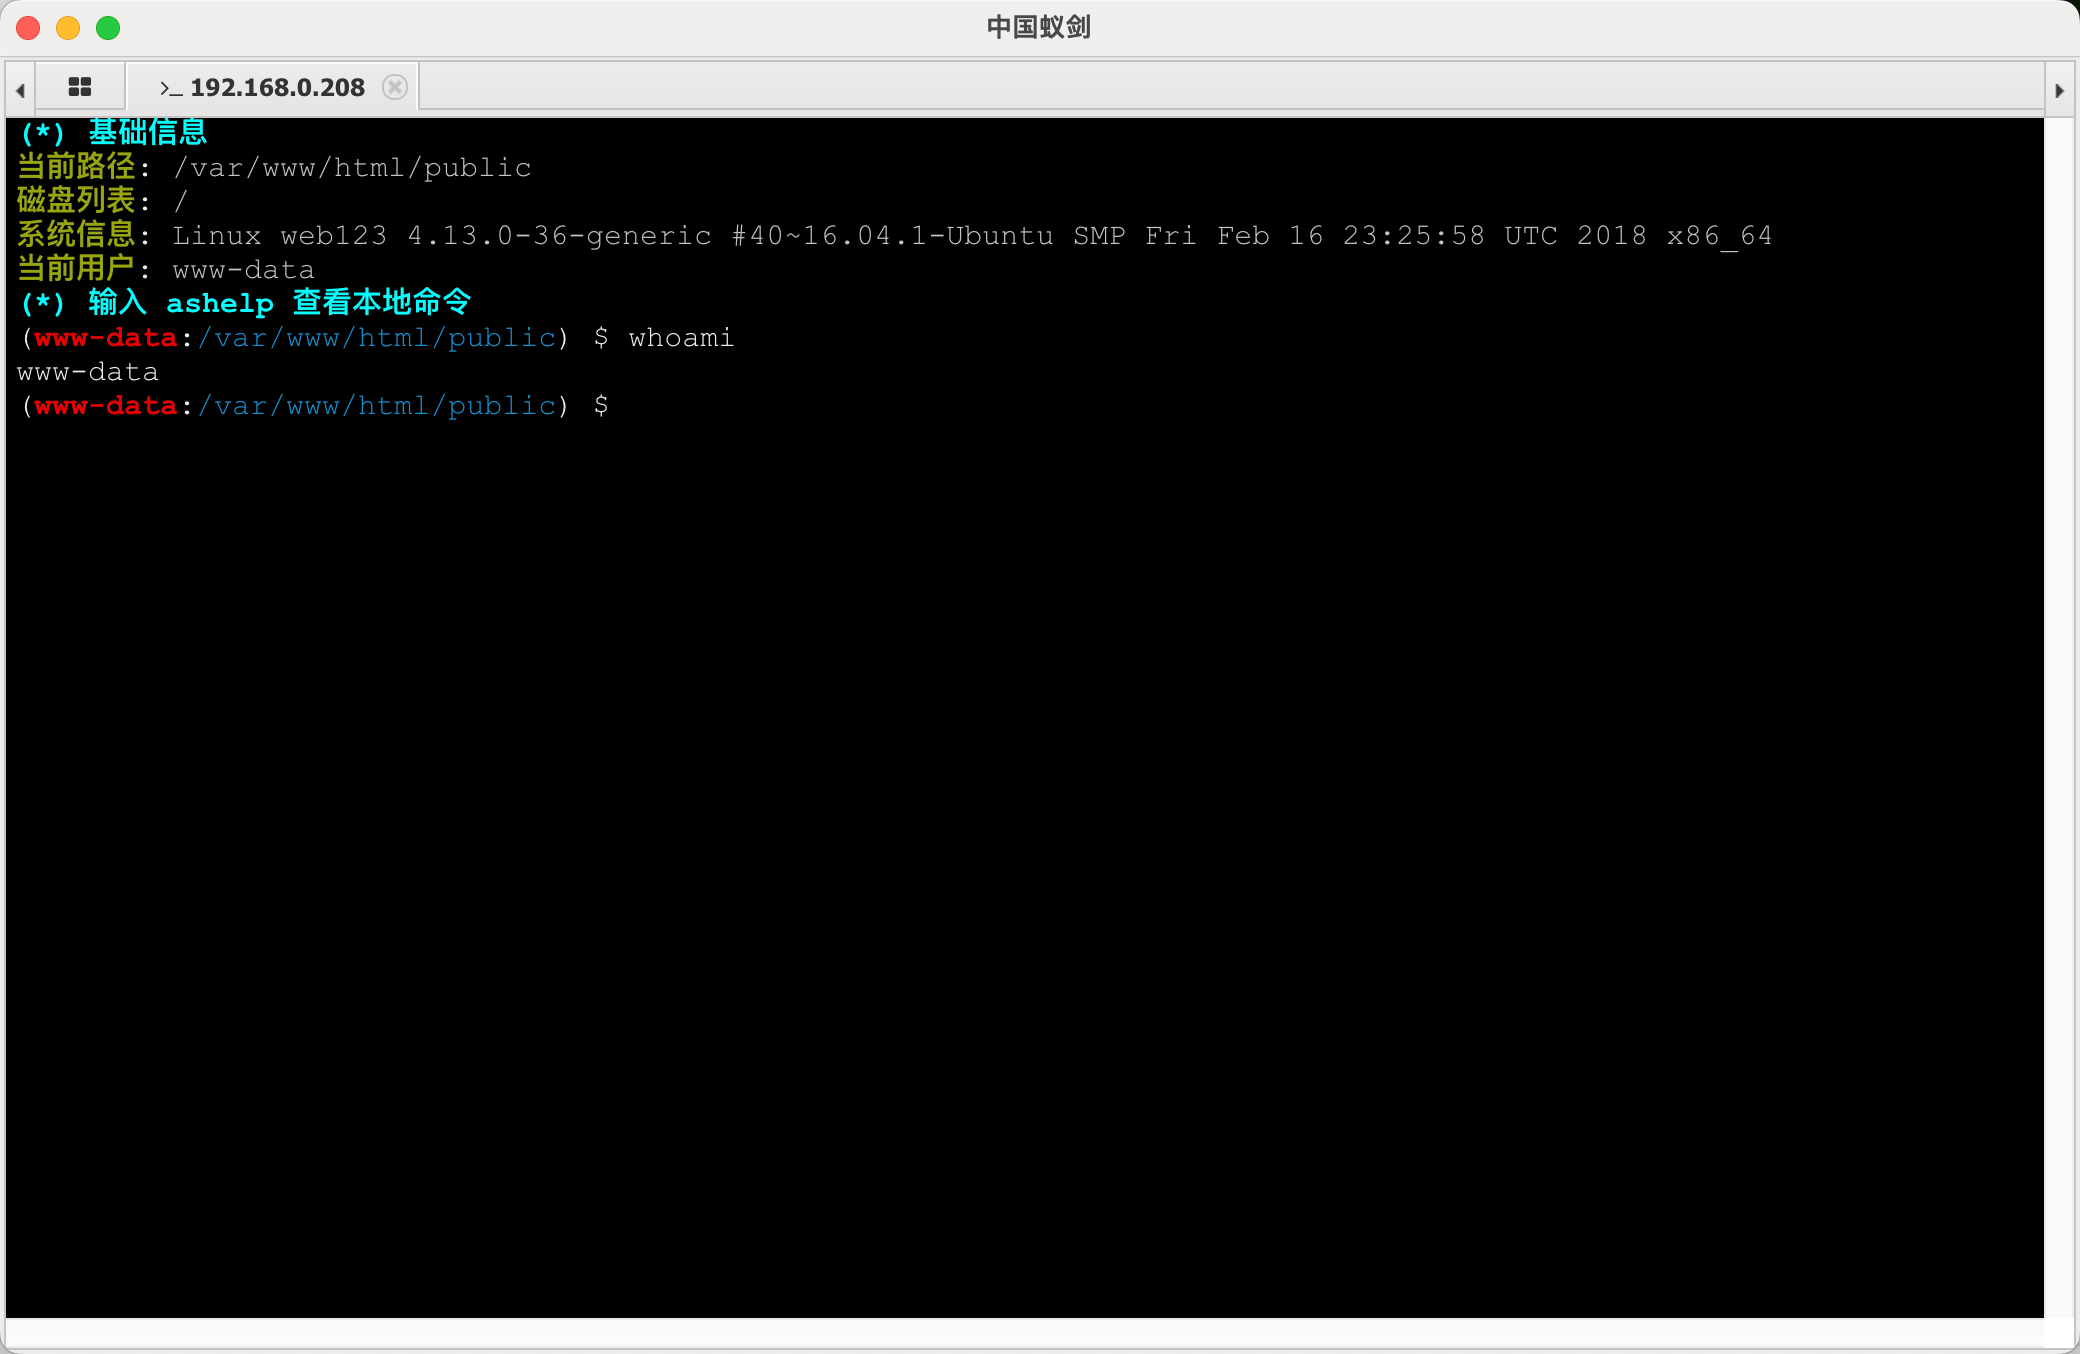
Task: Click the 中国蚁剑 window title
Action: (1038, 27)
